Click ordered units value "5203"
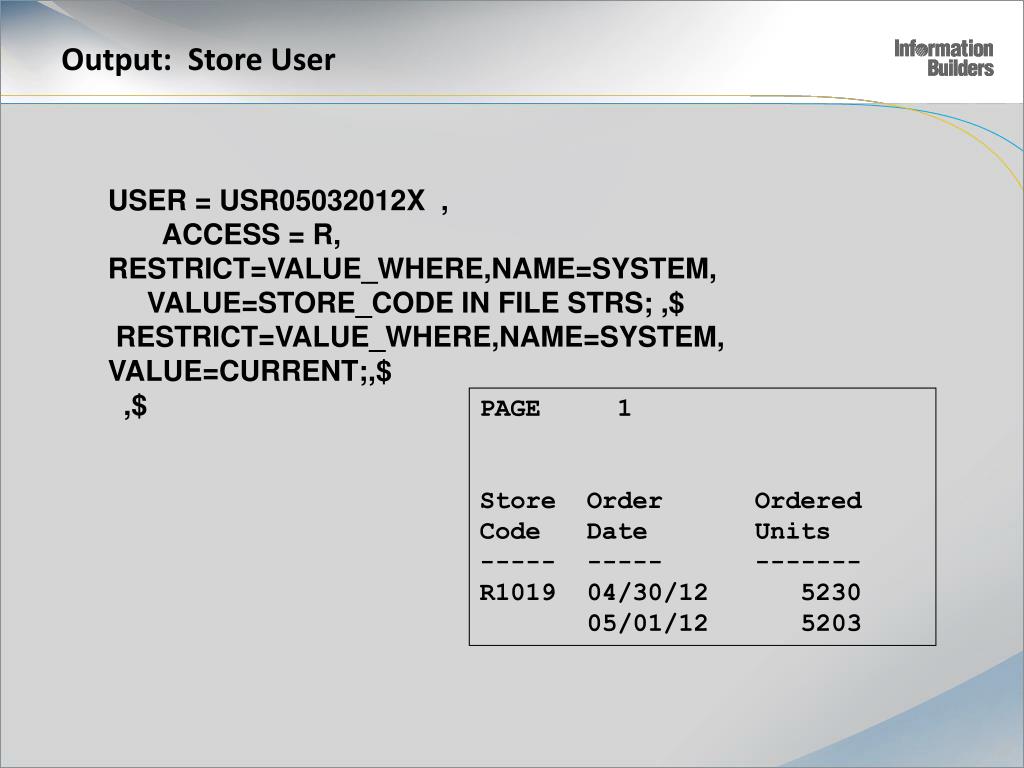This screenshot has width=1024, height=768. (x=831, y=623)
